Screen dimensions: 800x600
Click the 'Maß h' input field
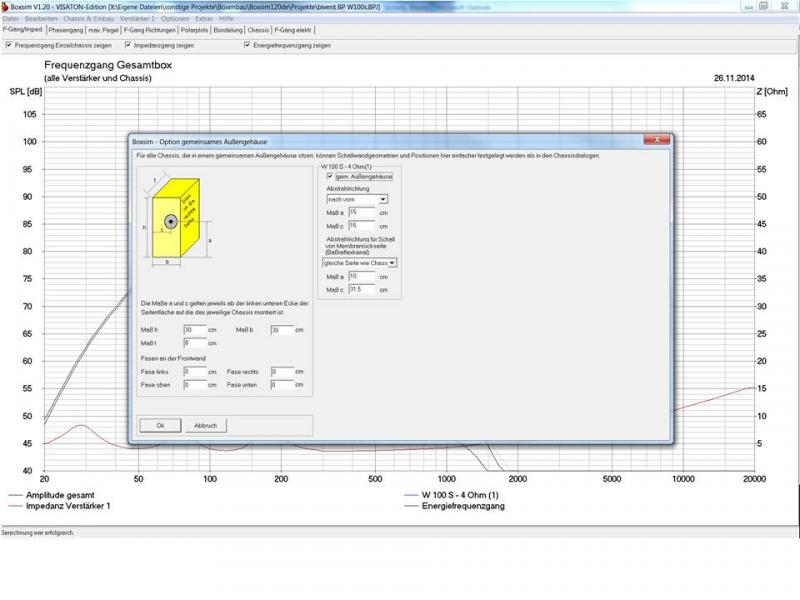193,330
